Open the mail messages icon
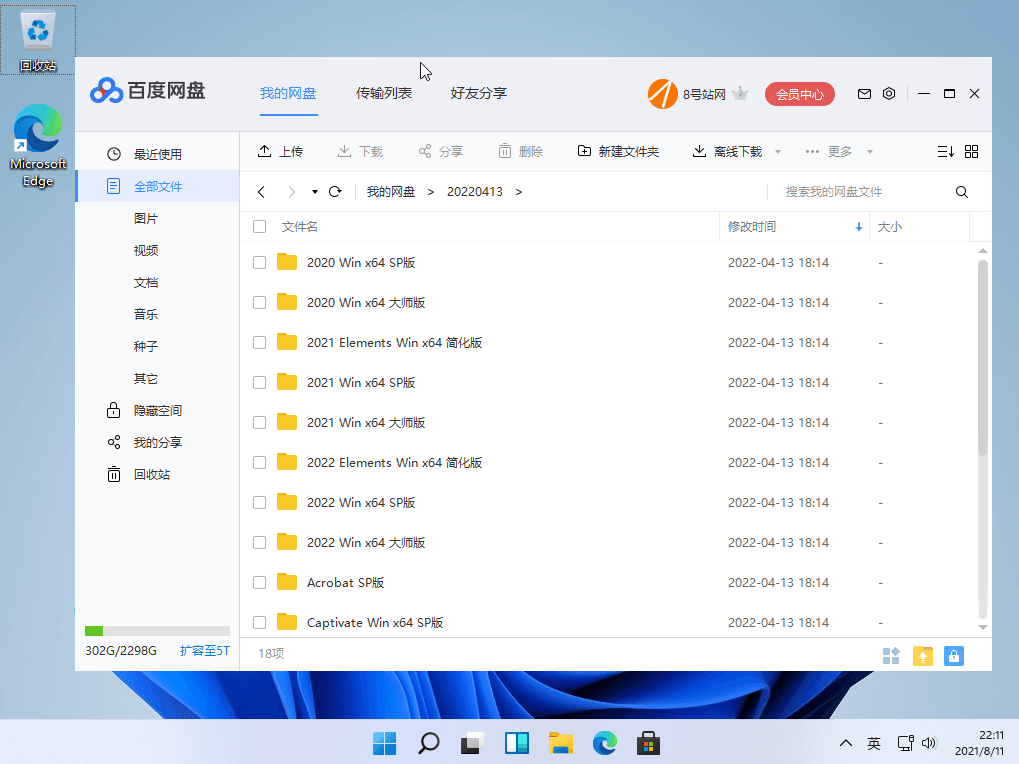This screenshot has width=1019, height=764. [864, 94]
